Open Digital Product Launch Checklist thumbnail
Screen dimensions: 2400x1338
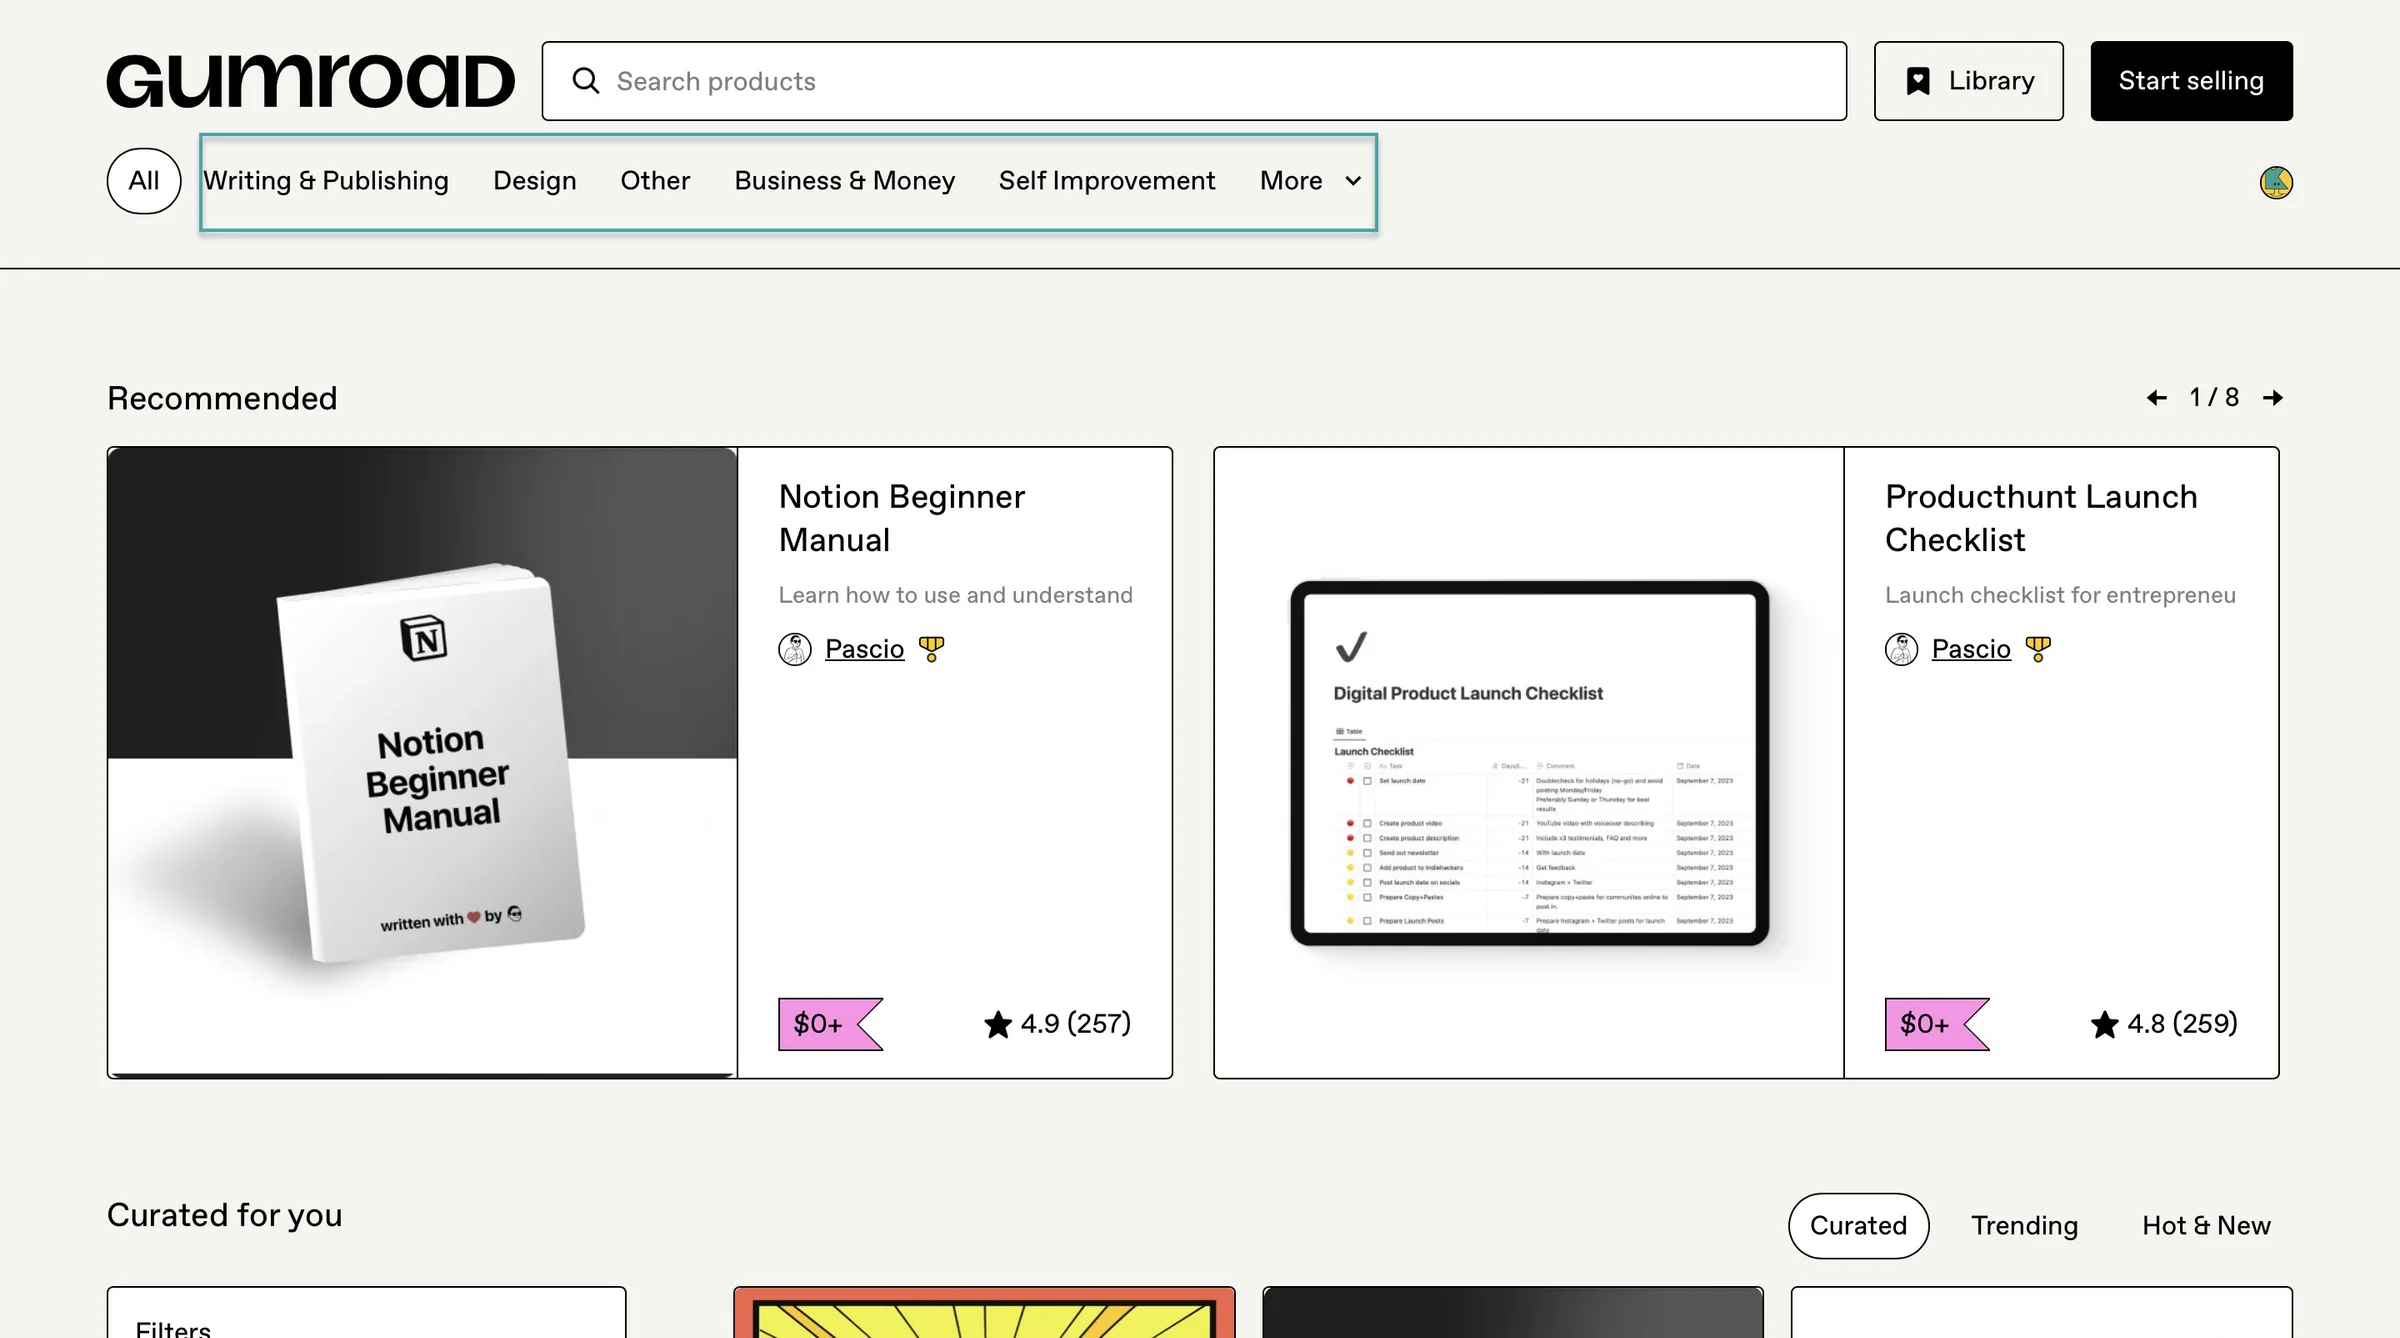(1529, 762)
